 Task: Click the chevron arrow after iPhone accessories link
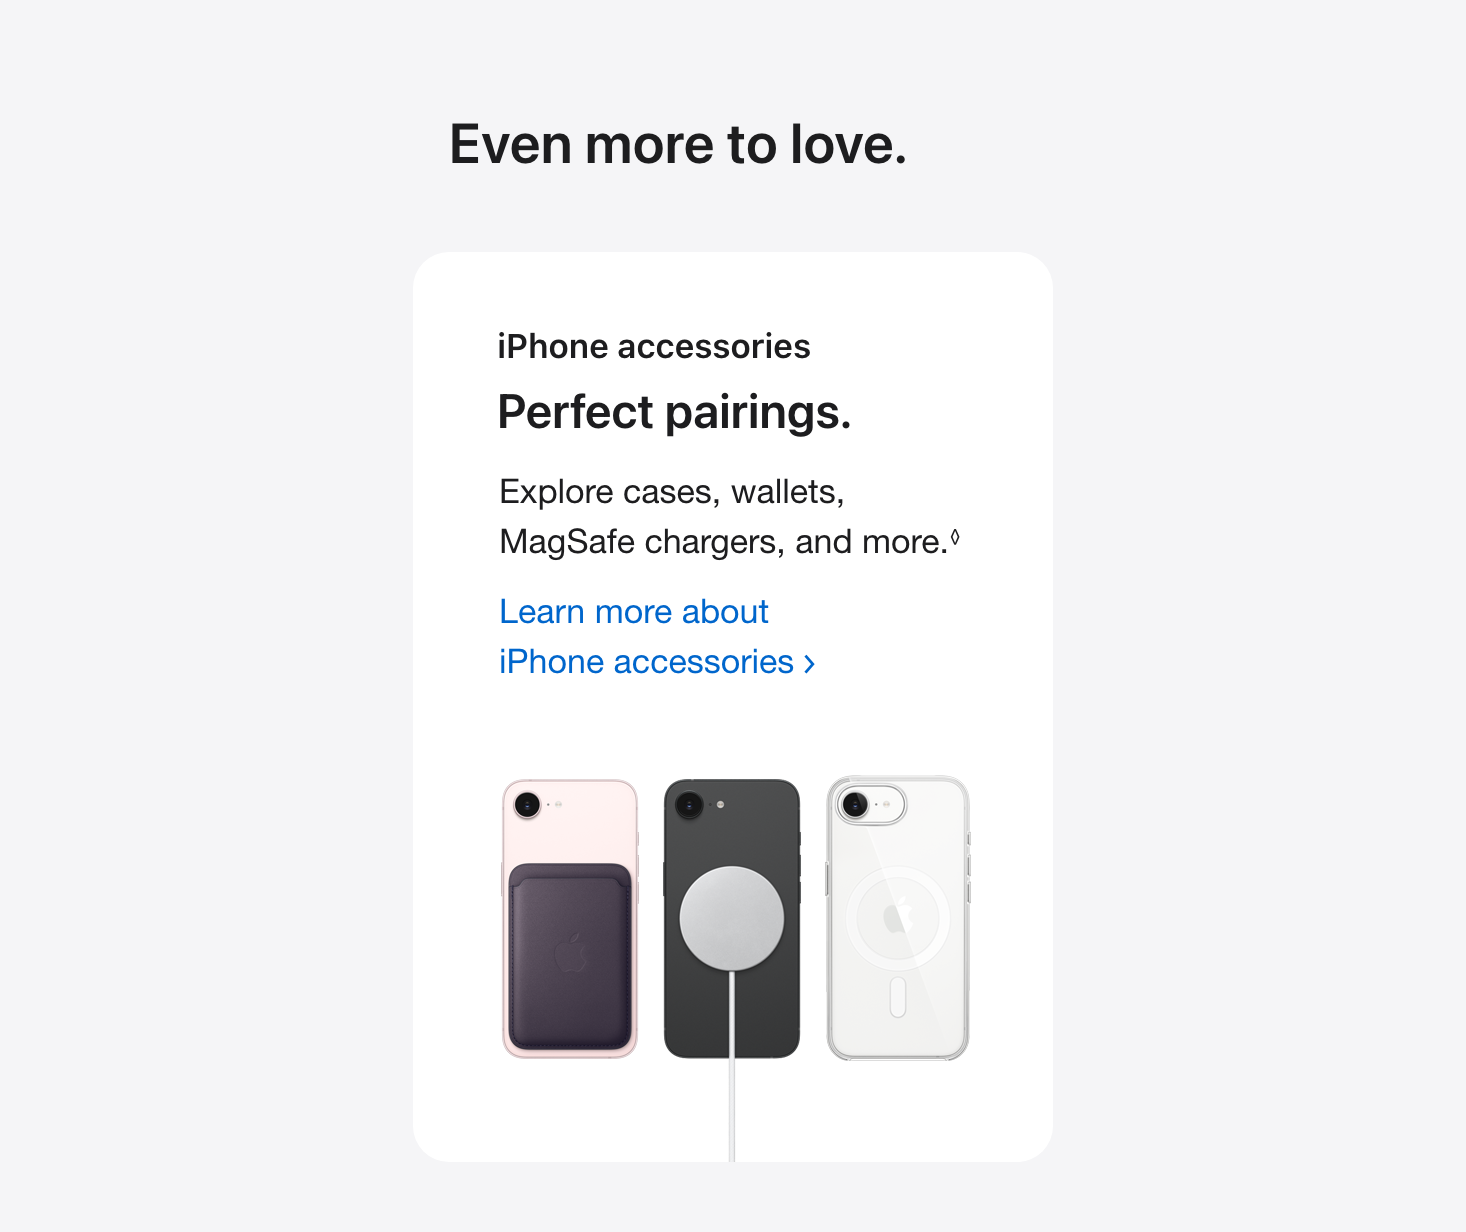point(809,664)
